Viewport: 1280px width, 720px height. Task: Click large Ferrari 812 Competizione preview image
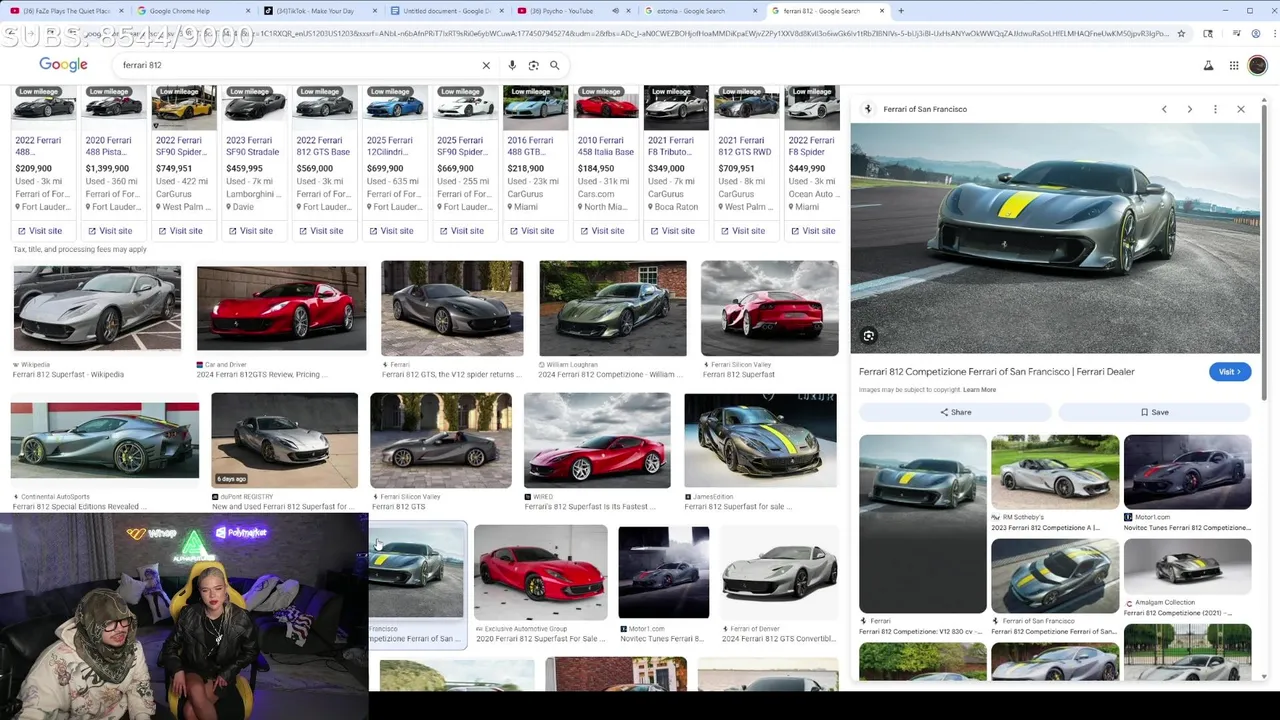[1055, 238]
